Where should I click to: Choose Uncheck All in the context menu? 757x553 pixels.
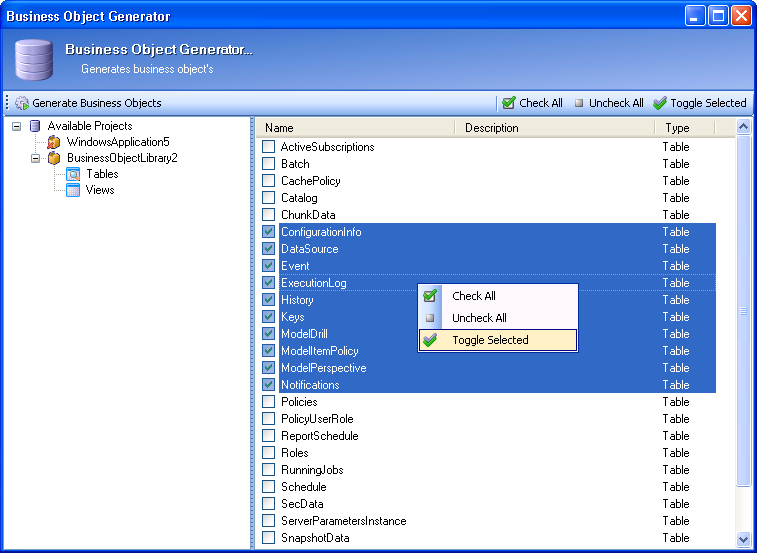498,318
